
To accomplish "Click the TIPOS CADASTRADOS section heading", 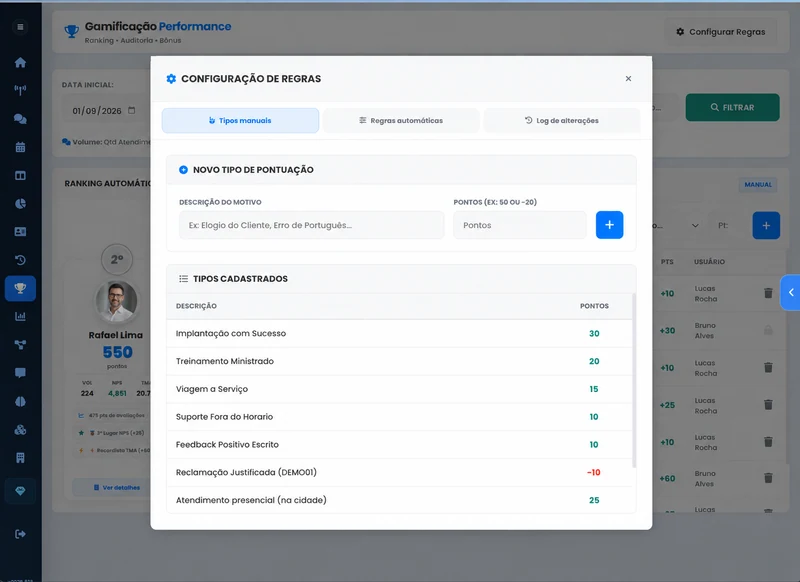I will [240, 279].
